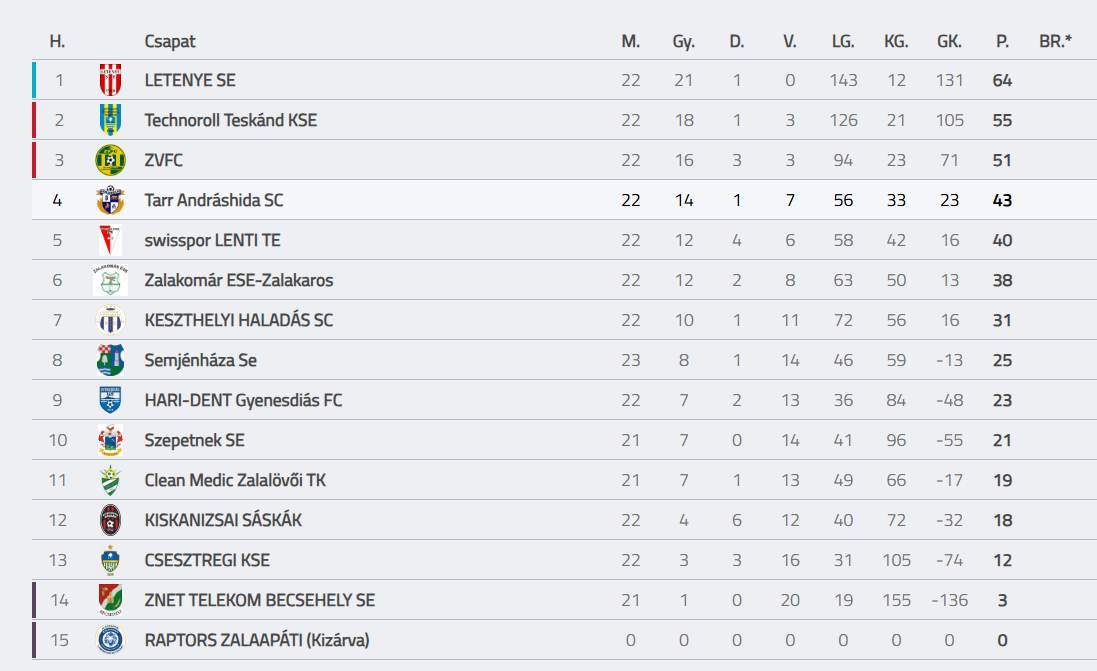Open the Semjénháza Se crest
The height and width of the screenshot is (671, 1097).
pyautogui.click(x=111, y=360)
